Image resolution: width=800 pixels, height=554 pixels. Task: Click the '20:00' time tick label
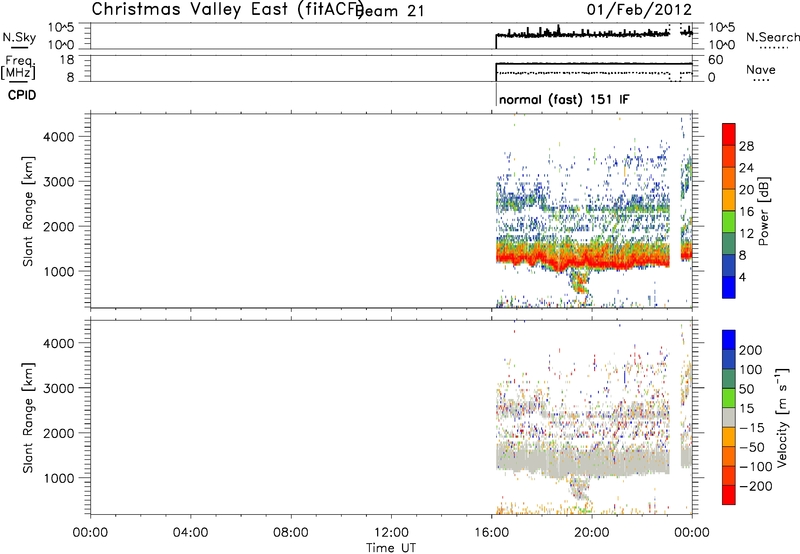point(592,533)
